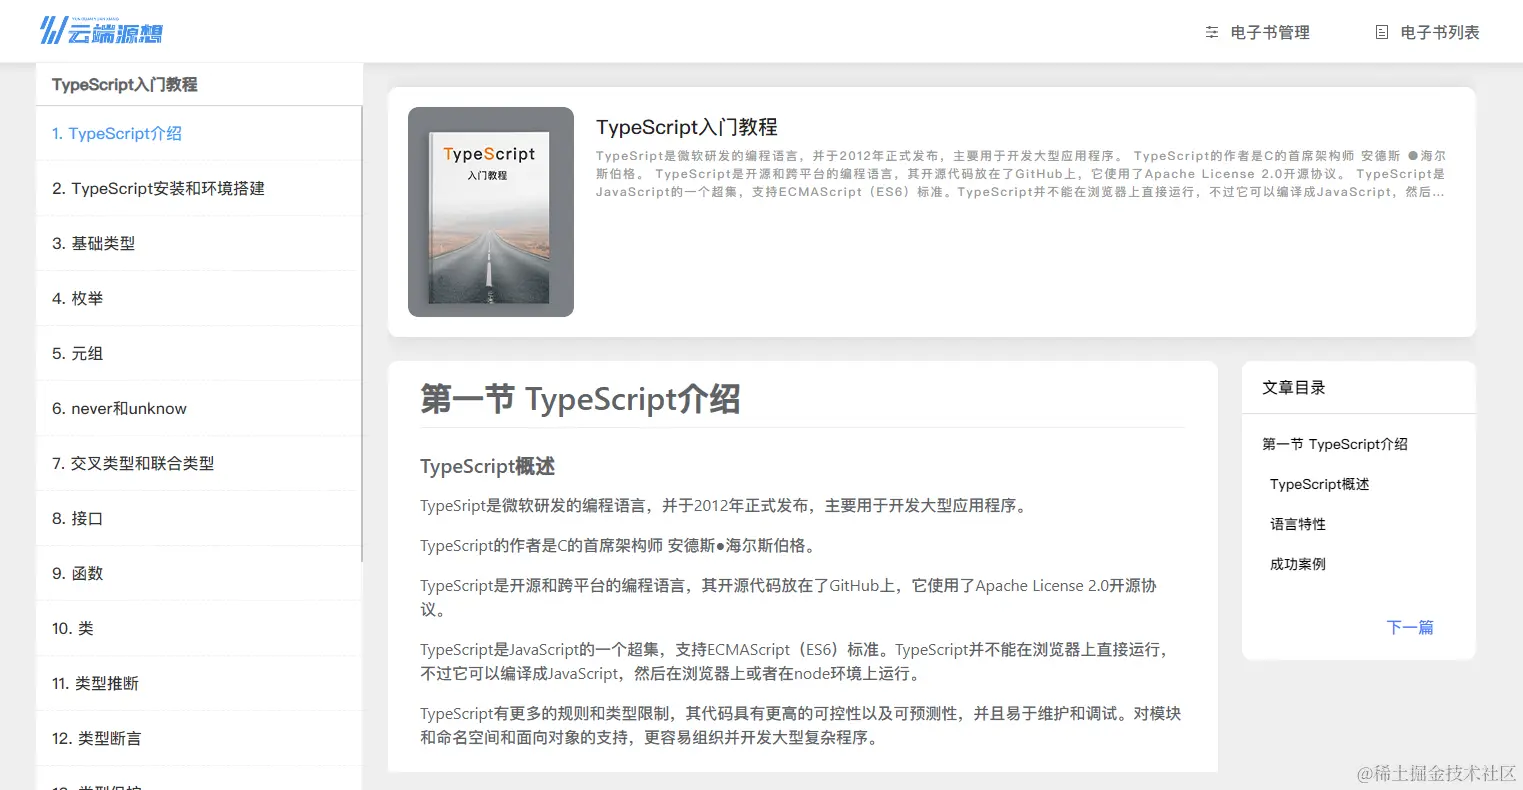Click the 云端源想 site logo

(101, 31)
